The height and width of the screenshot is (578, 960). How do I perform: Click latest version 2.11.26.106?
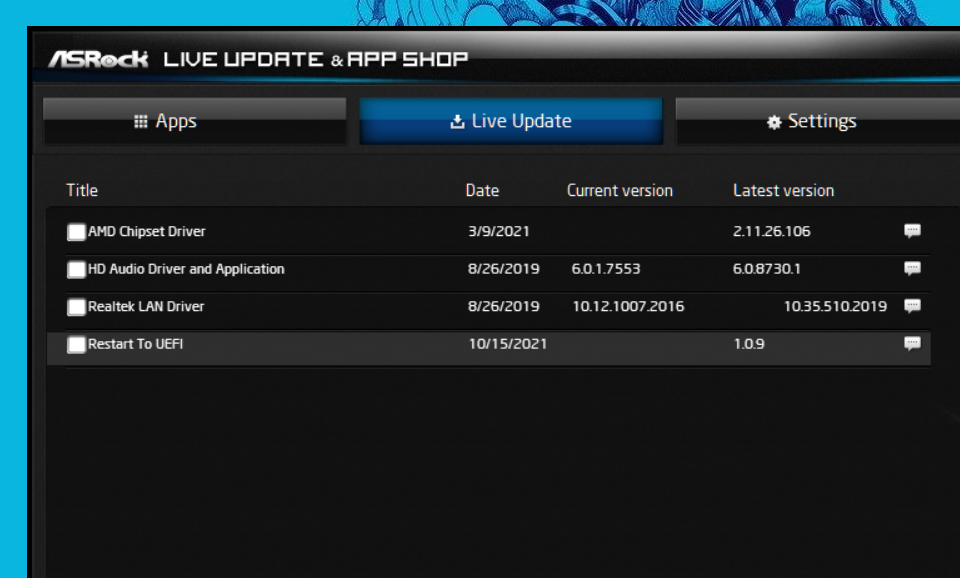(x=771, y=231)
